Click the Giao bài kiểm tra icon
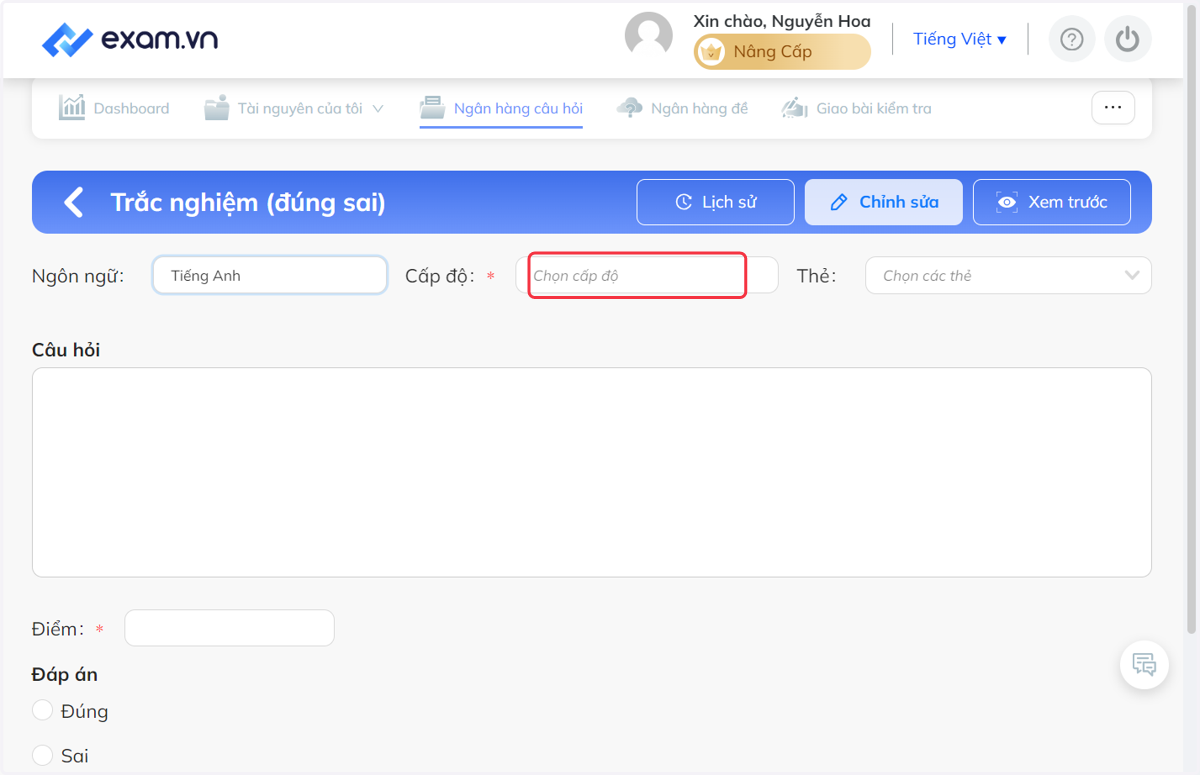Screen dimensions: 1200x775 pyautogui.click(x=794, y=107)
